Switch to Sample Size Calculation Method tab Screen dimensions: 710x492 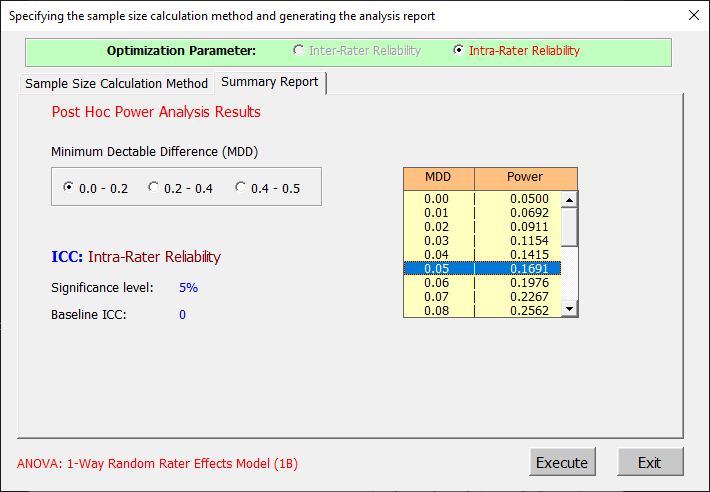116,84
